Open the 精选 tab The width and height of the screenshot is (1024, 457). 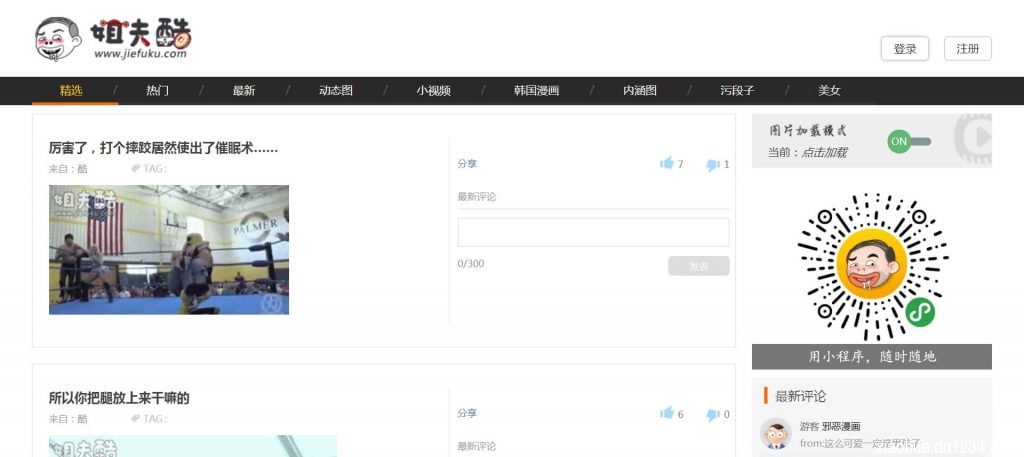[x=71, y=91]
